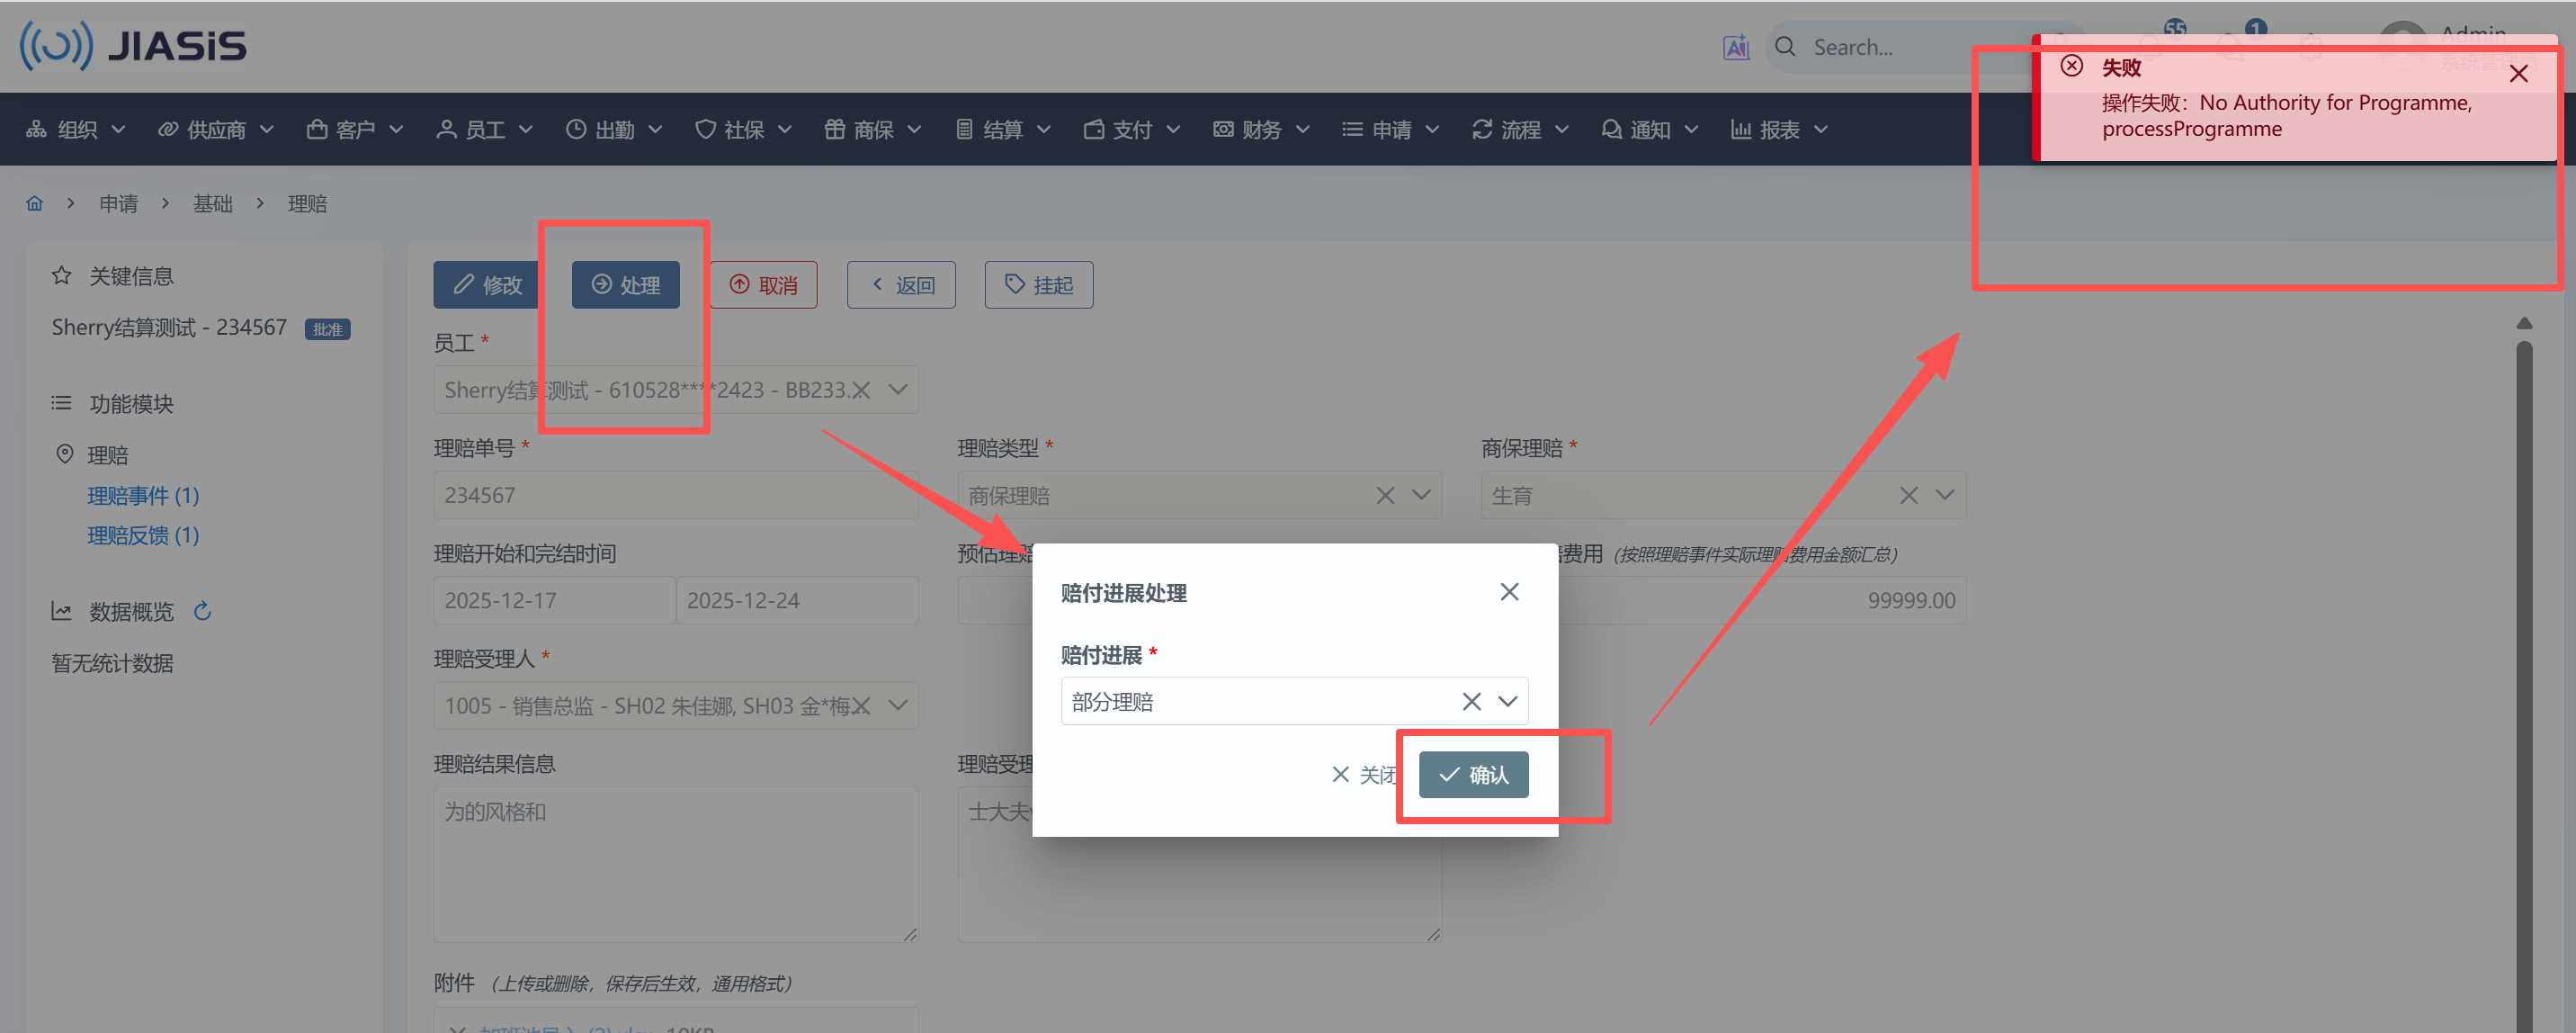Click the 确认 confirm button

[1473, 775]
